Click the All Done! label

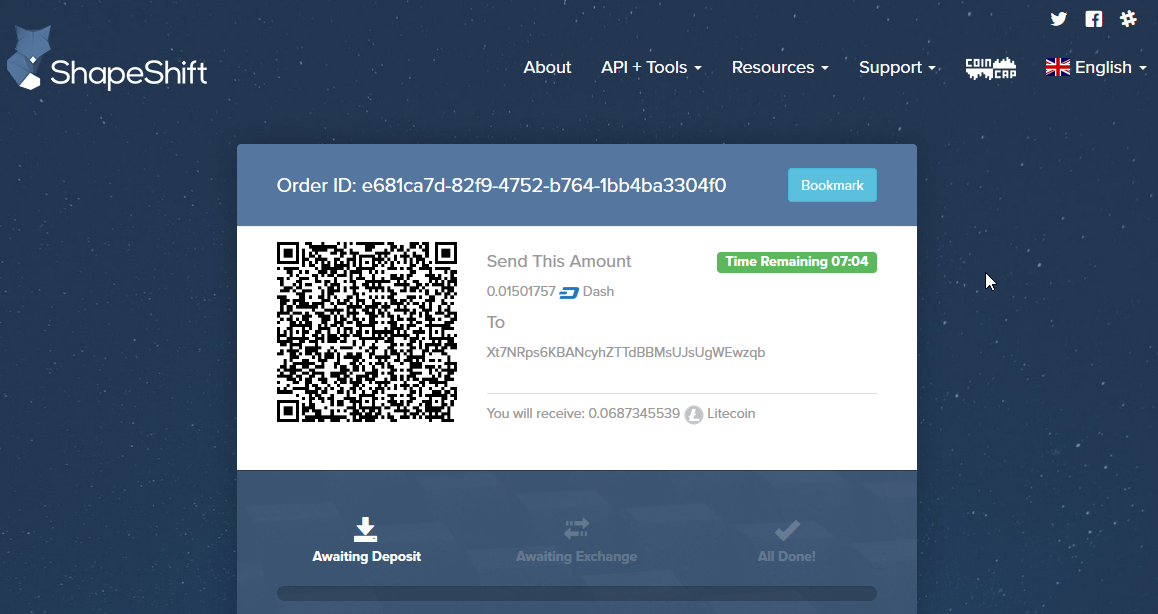pyautogui.click(x=787, y=556)
